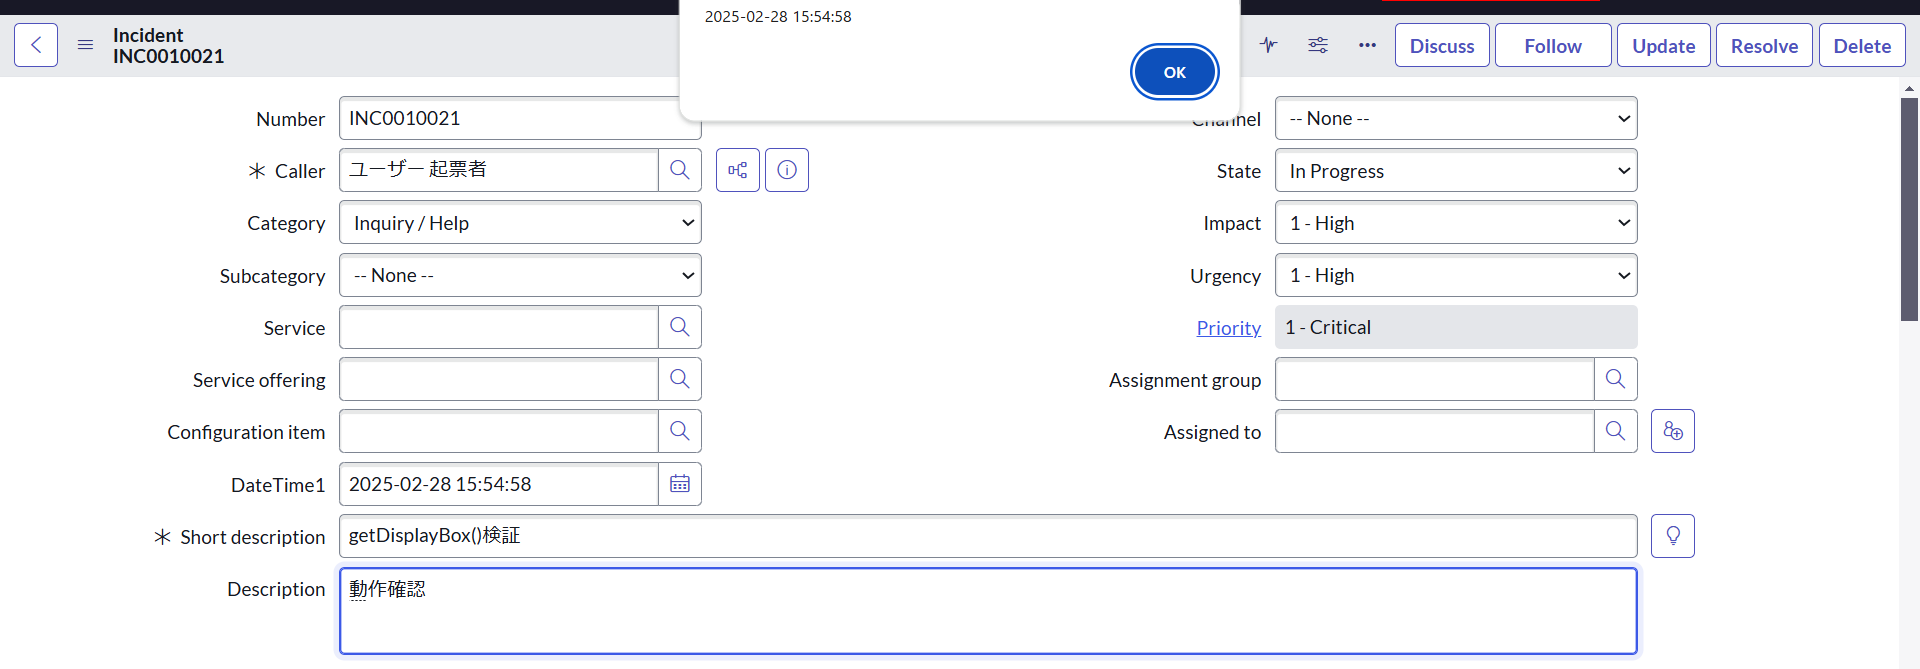This screenshot has height=669, width=1920.
Task: Expand the Channel dropdown
Action: pos(1456,118)
